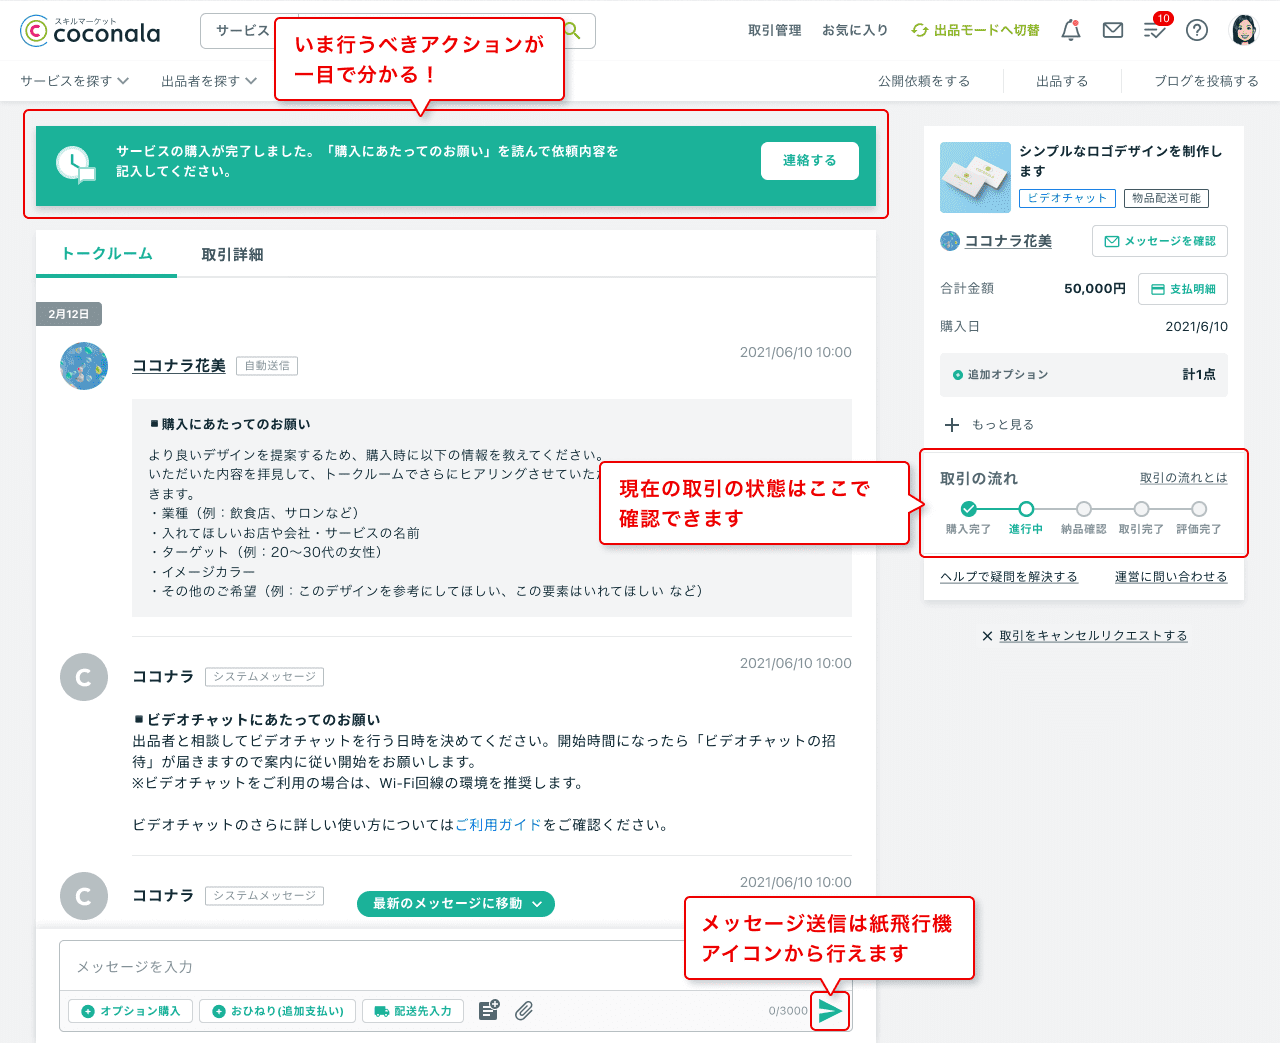
Task: Click the search magnifier icon
Action: (570, 30)
